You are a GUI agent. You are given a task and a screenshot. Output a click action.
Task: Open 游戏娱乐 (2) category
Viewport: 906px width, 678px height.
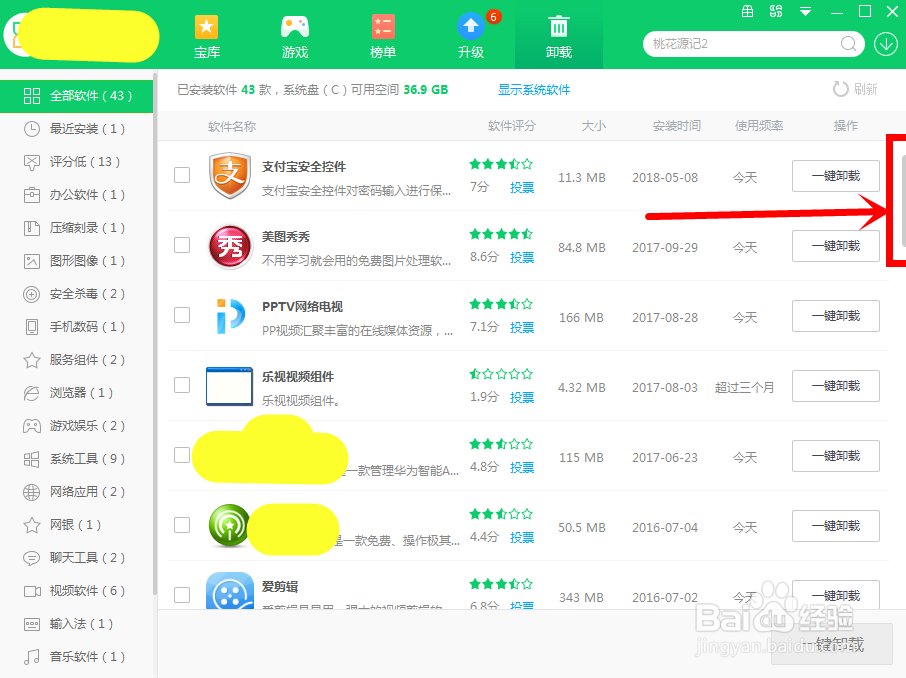point(76,426)
